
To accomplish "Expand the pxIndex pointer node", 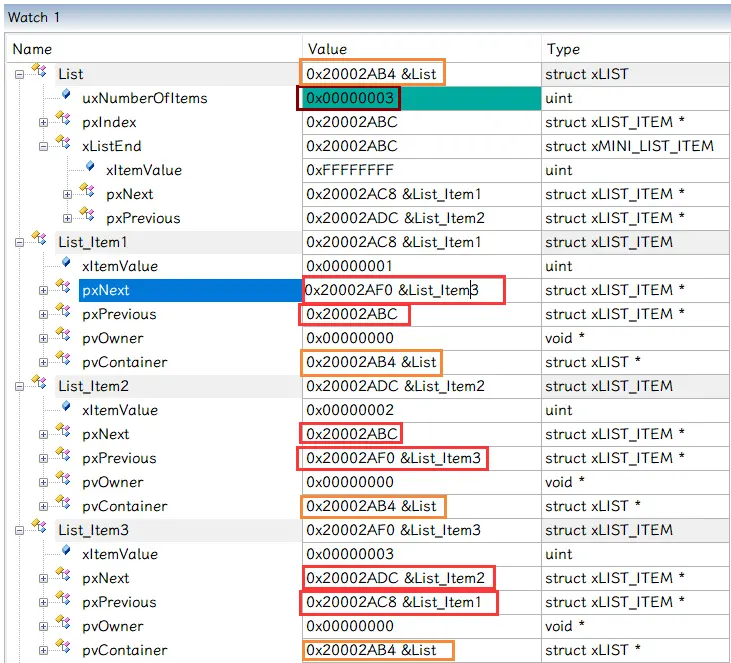I will [x=44, y=122].
